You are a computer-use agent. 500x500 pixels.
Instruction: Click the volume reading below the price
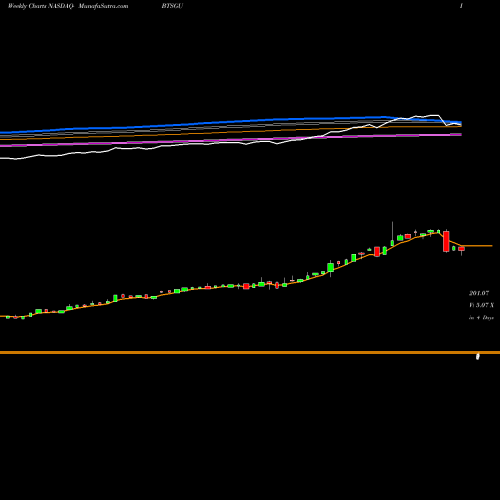click(x=481, y=305)
